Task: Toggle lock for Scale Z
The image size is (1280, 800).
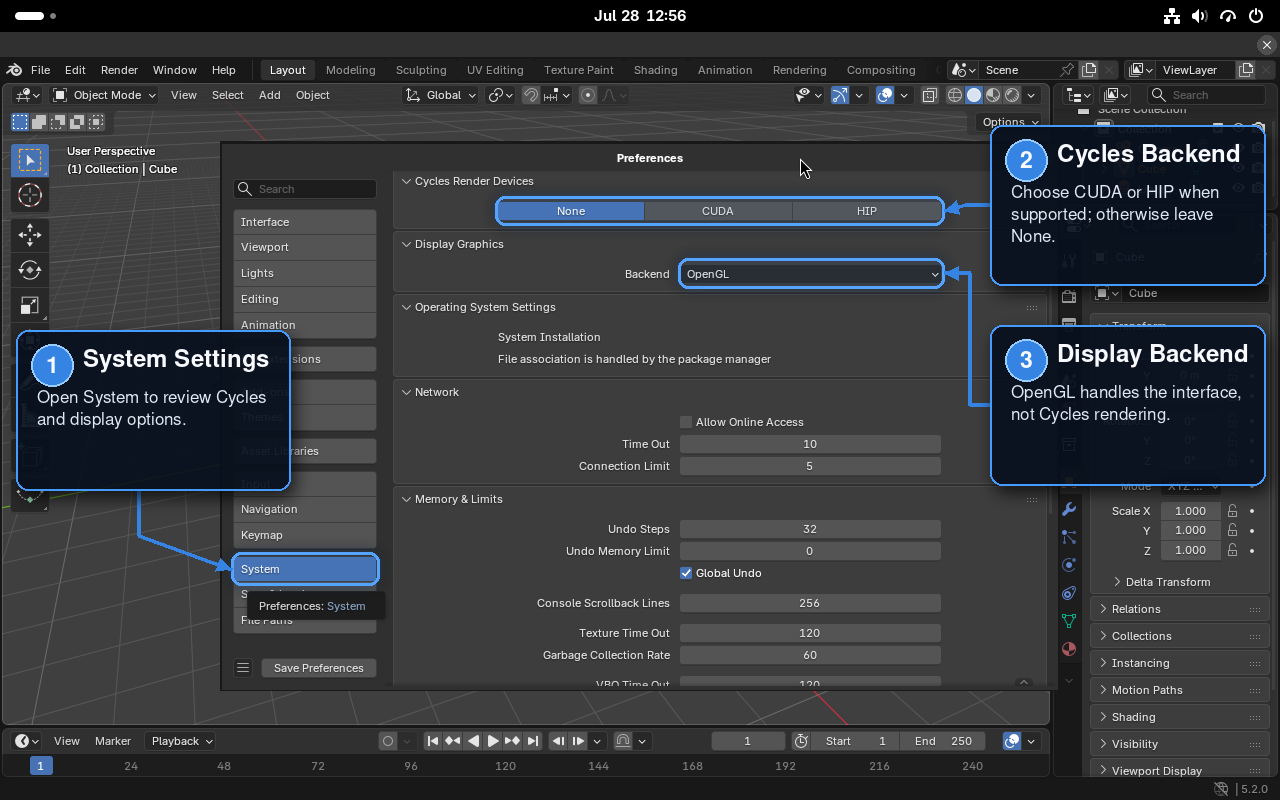Action: click(1233, 551)
